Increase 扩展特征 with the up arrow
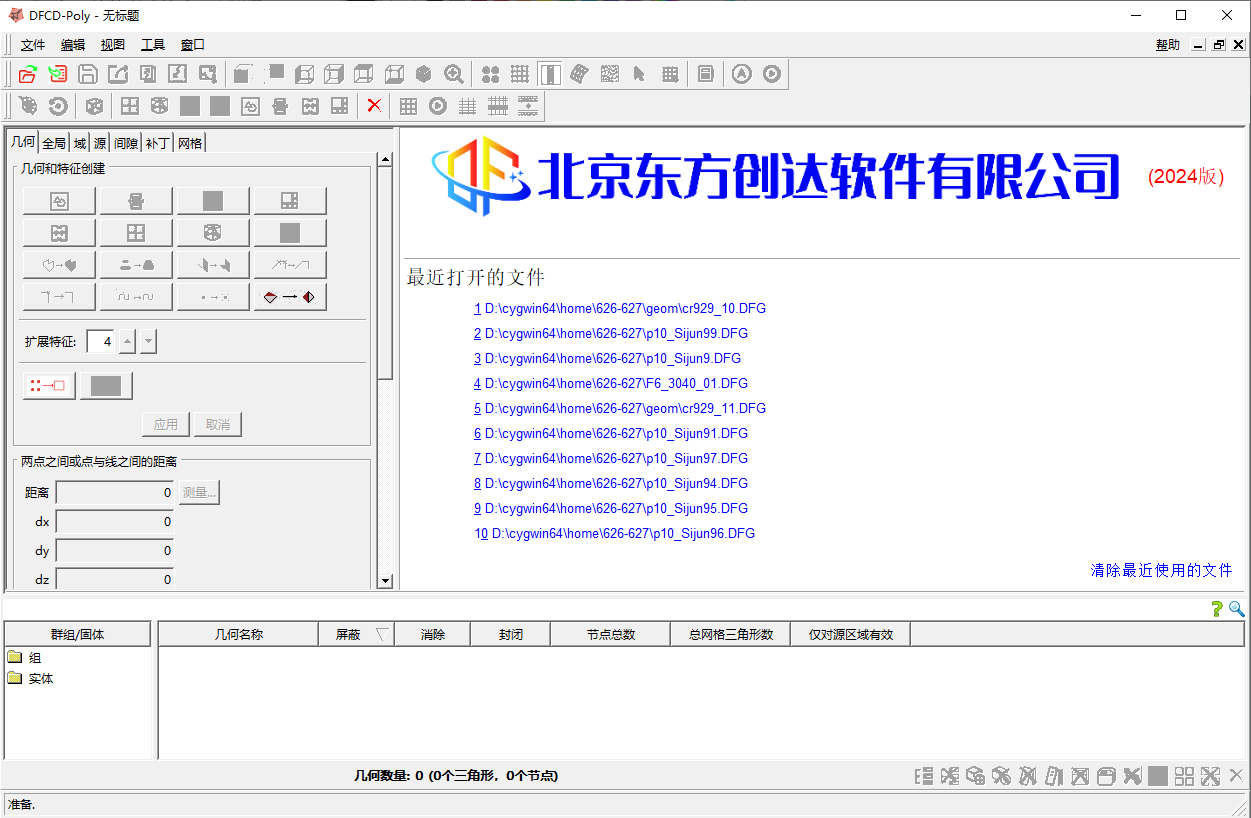This screenshot has height=818, width=1251. tap(127, 342)
